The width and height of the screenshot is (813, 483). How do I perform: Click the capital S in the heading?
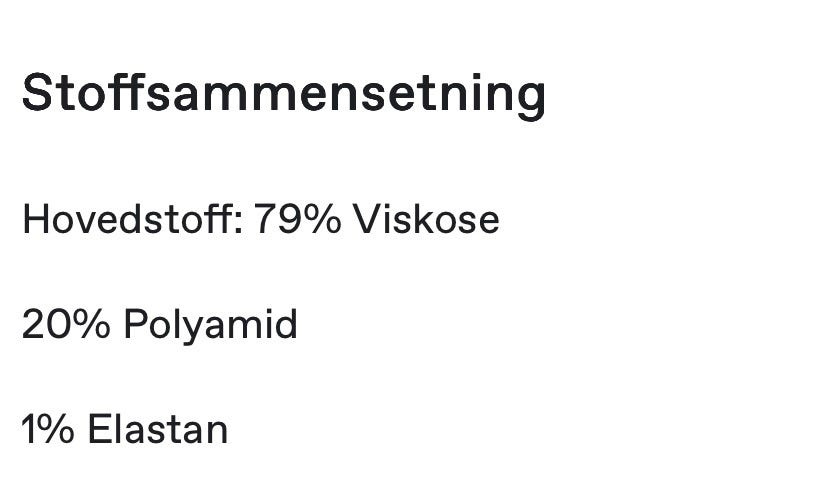pyautogui.click(x=37, y=93)
